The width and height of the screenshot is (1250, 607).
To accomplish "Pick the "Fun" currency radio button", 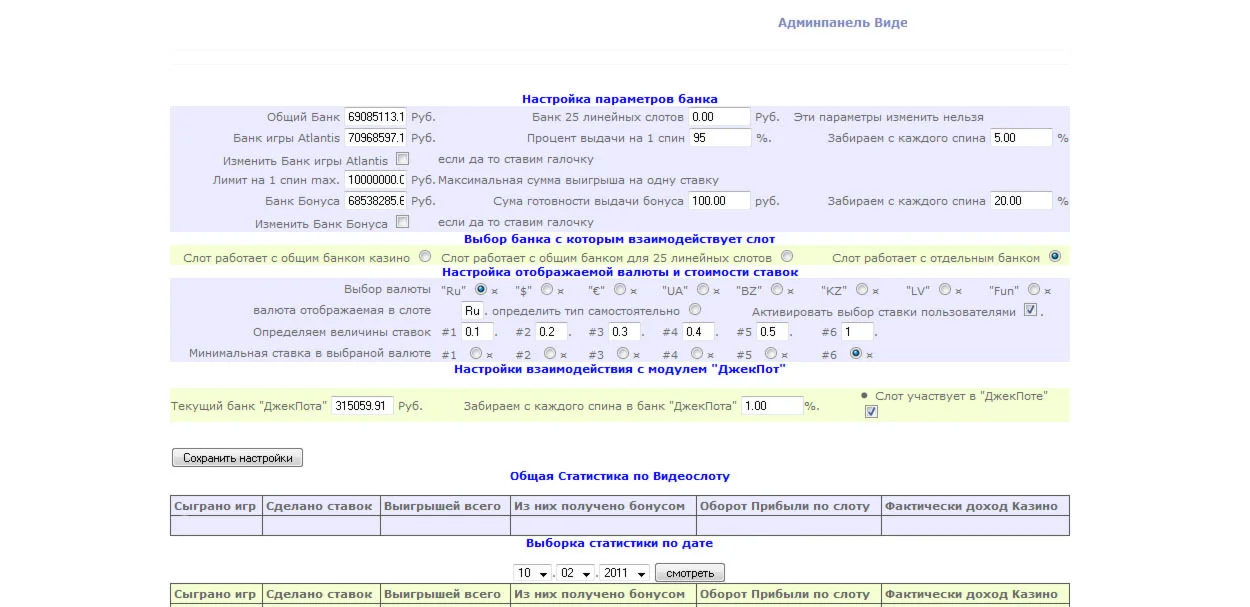I will pos(1034,290).
